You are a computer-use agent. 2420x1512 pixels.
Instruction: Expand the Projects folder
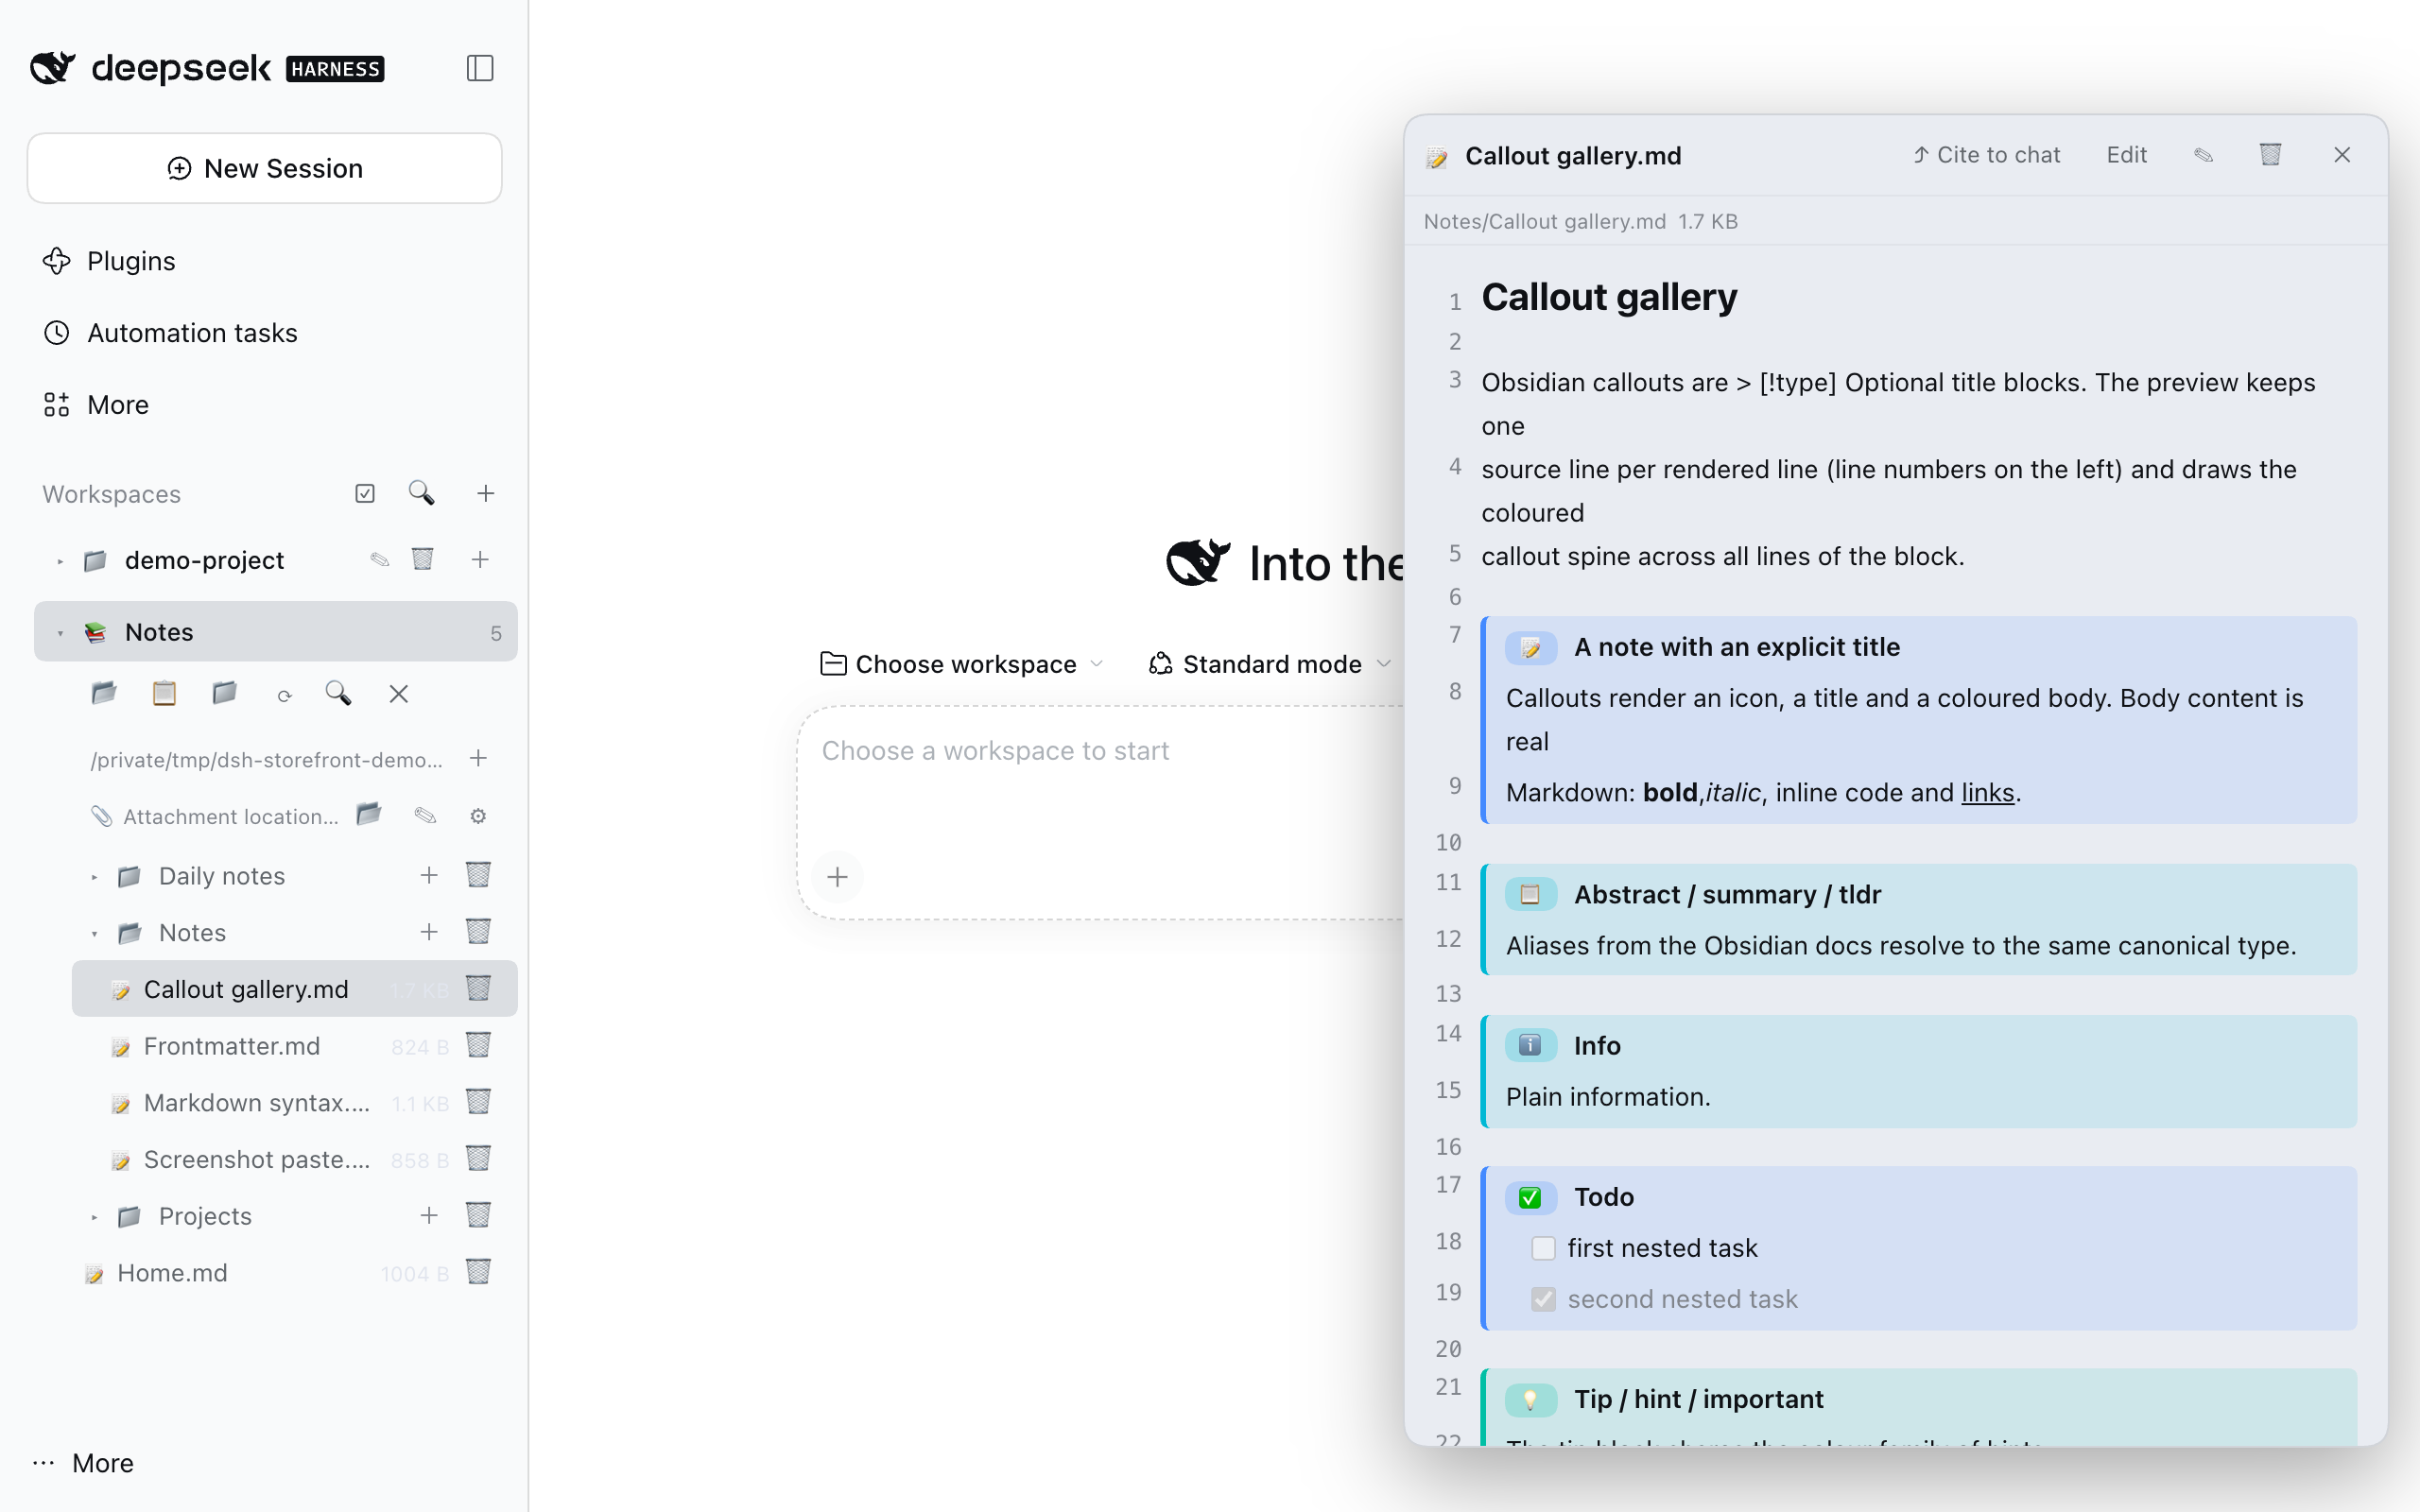coord(94,1217)
